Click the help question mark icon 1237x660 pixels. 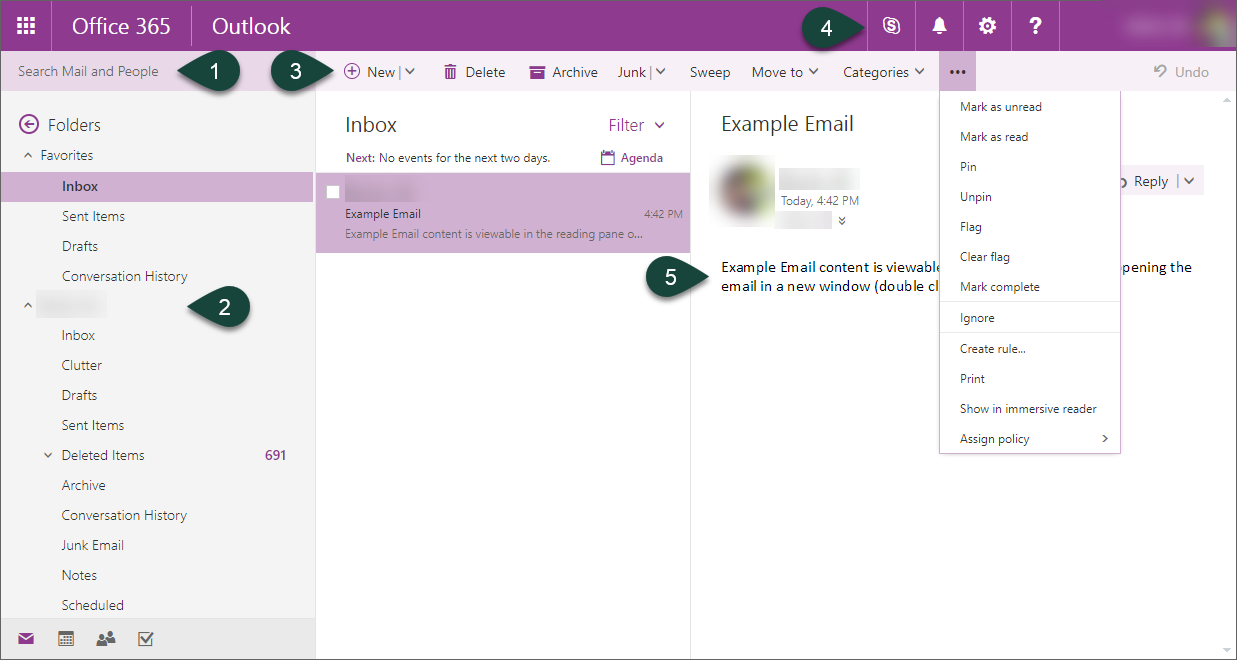[x=1035, y=26]
